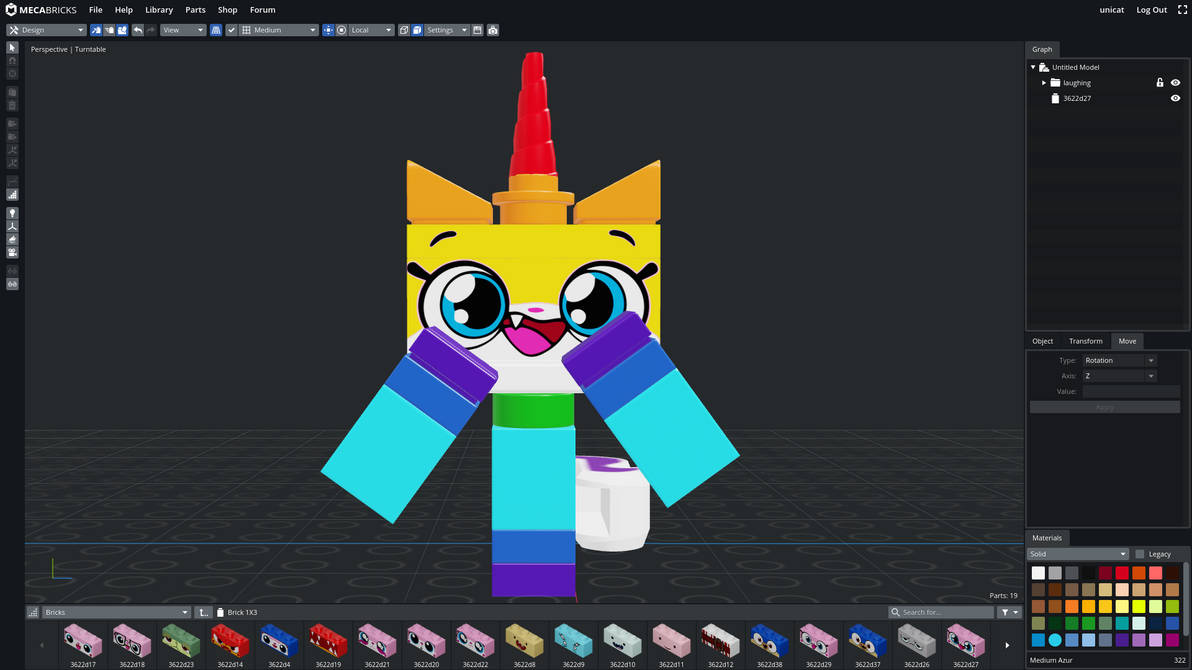Click the perspective grid icon after View dropdown

[x=216, y=30]
